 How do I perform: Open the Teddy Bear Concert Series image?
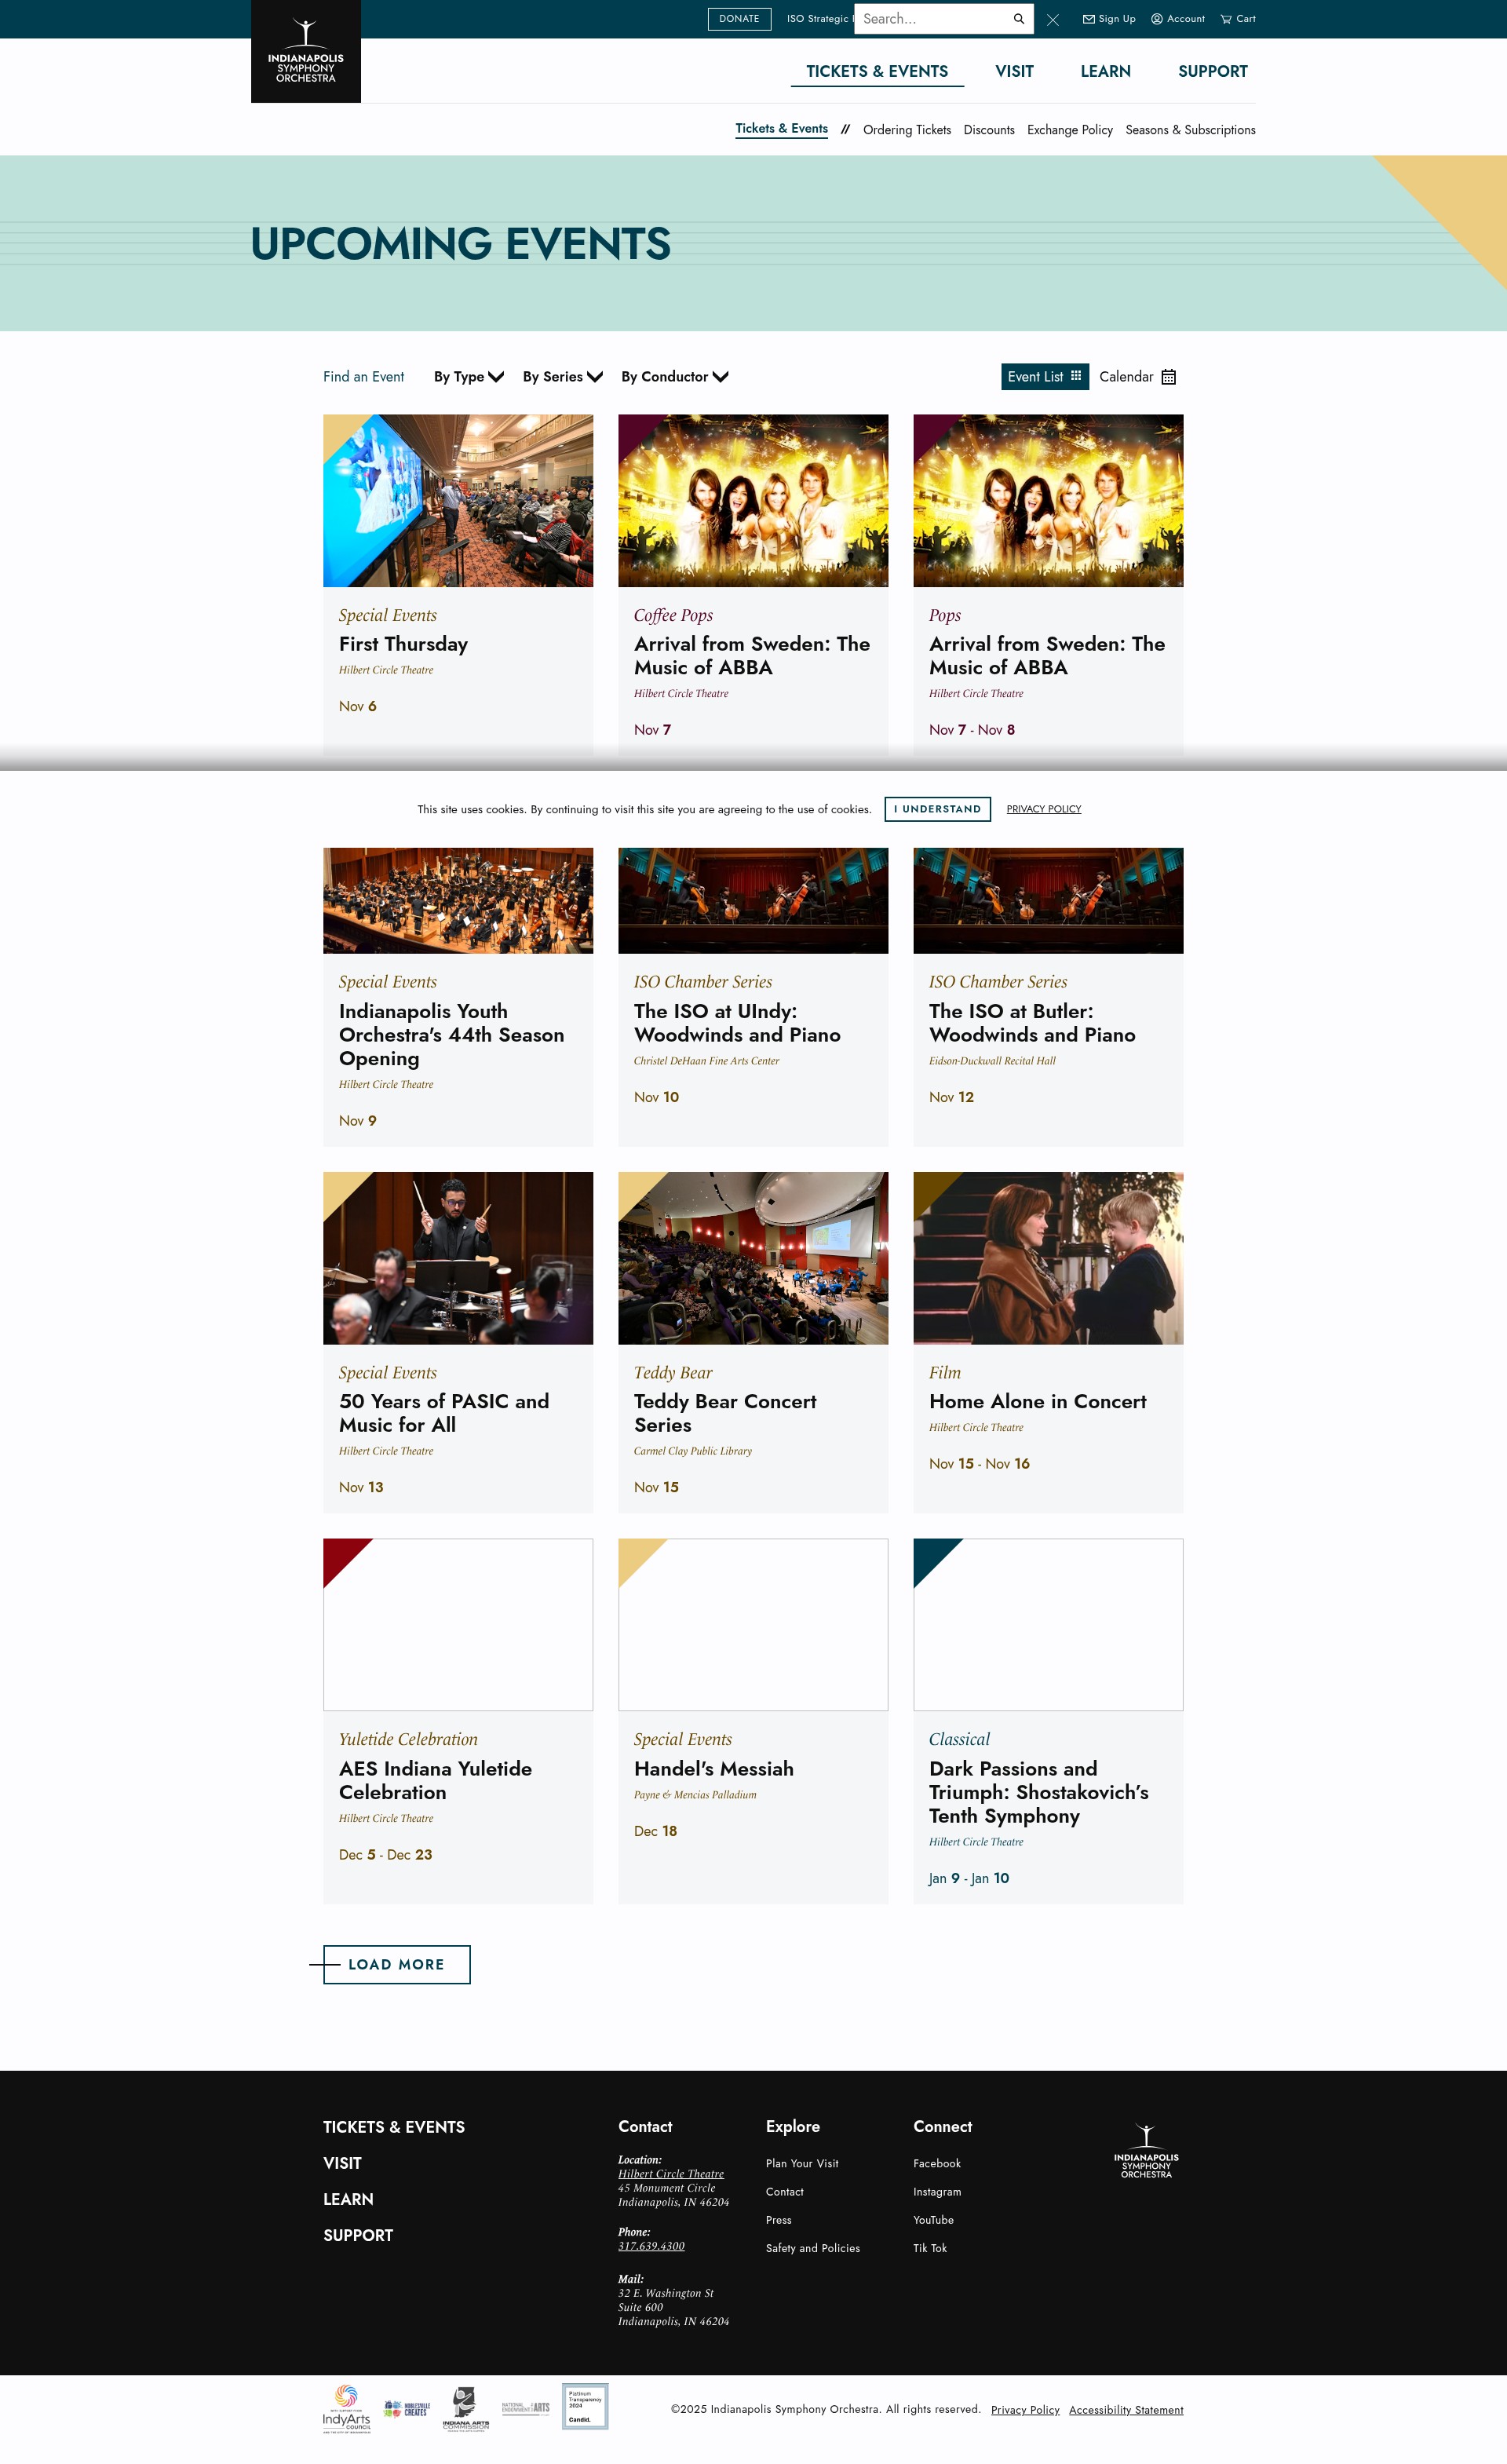click(753, 1257)
